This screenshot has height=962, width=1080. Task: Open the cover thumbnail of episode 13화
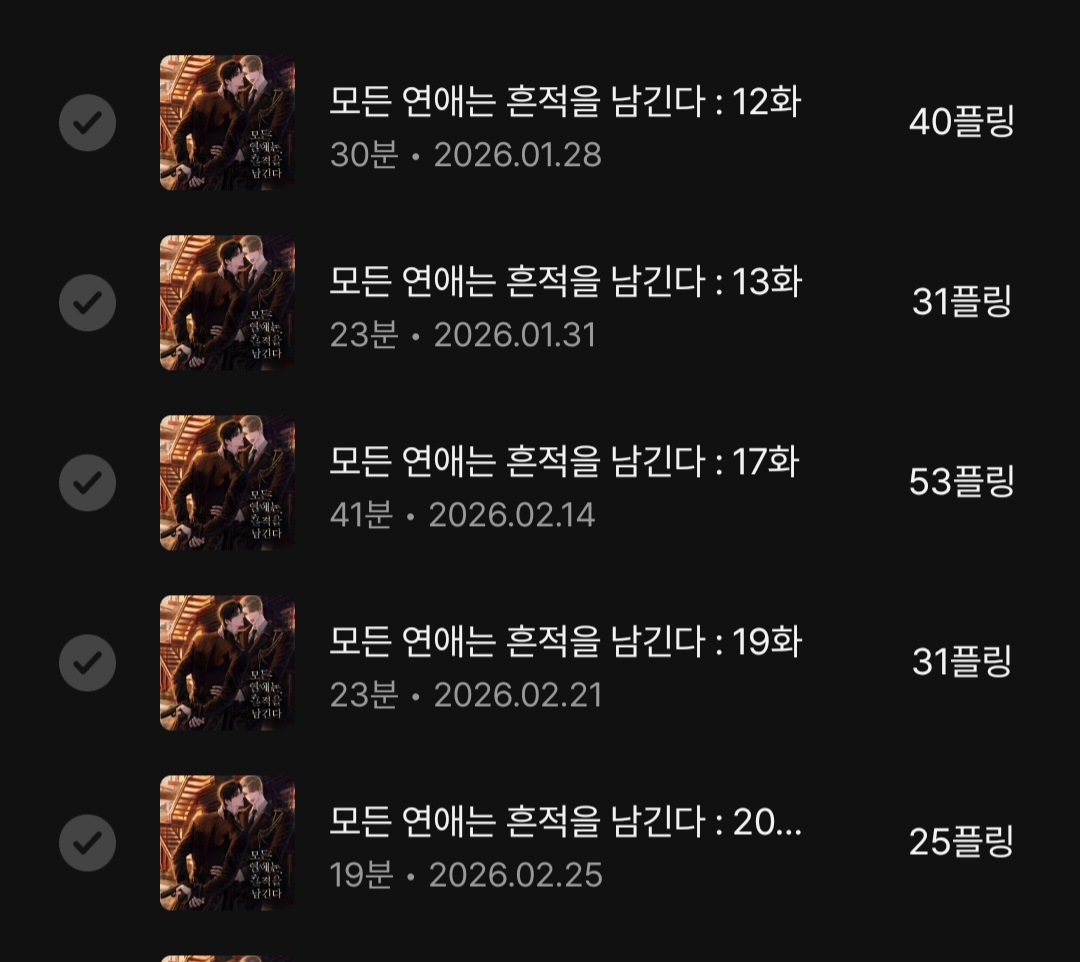227,303
